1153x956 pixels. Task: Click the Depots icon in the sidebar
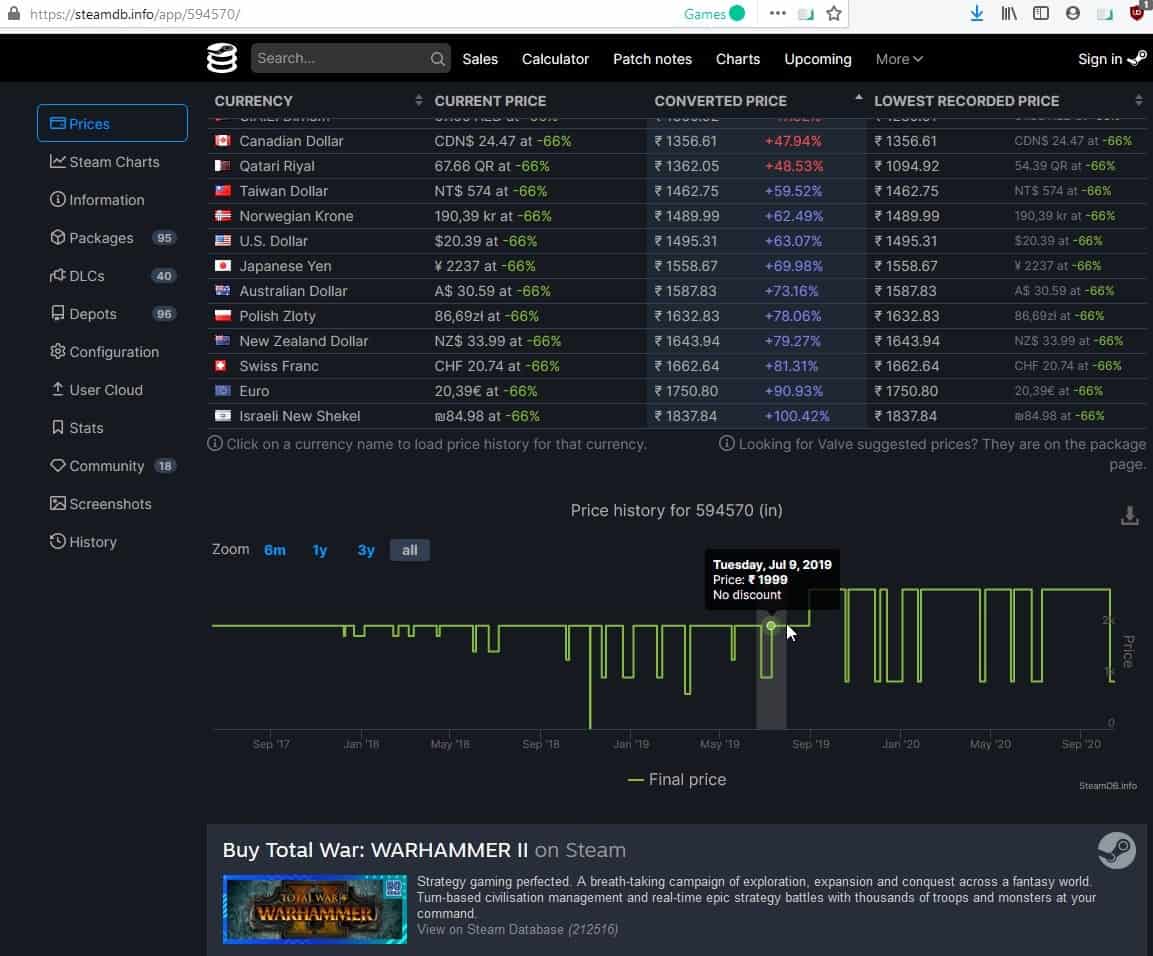point(59,314)
